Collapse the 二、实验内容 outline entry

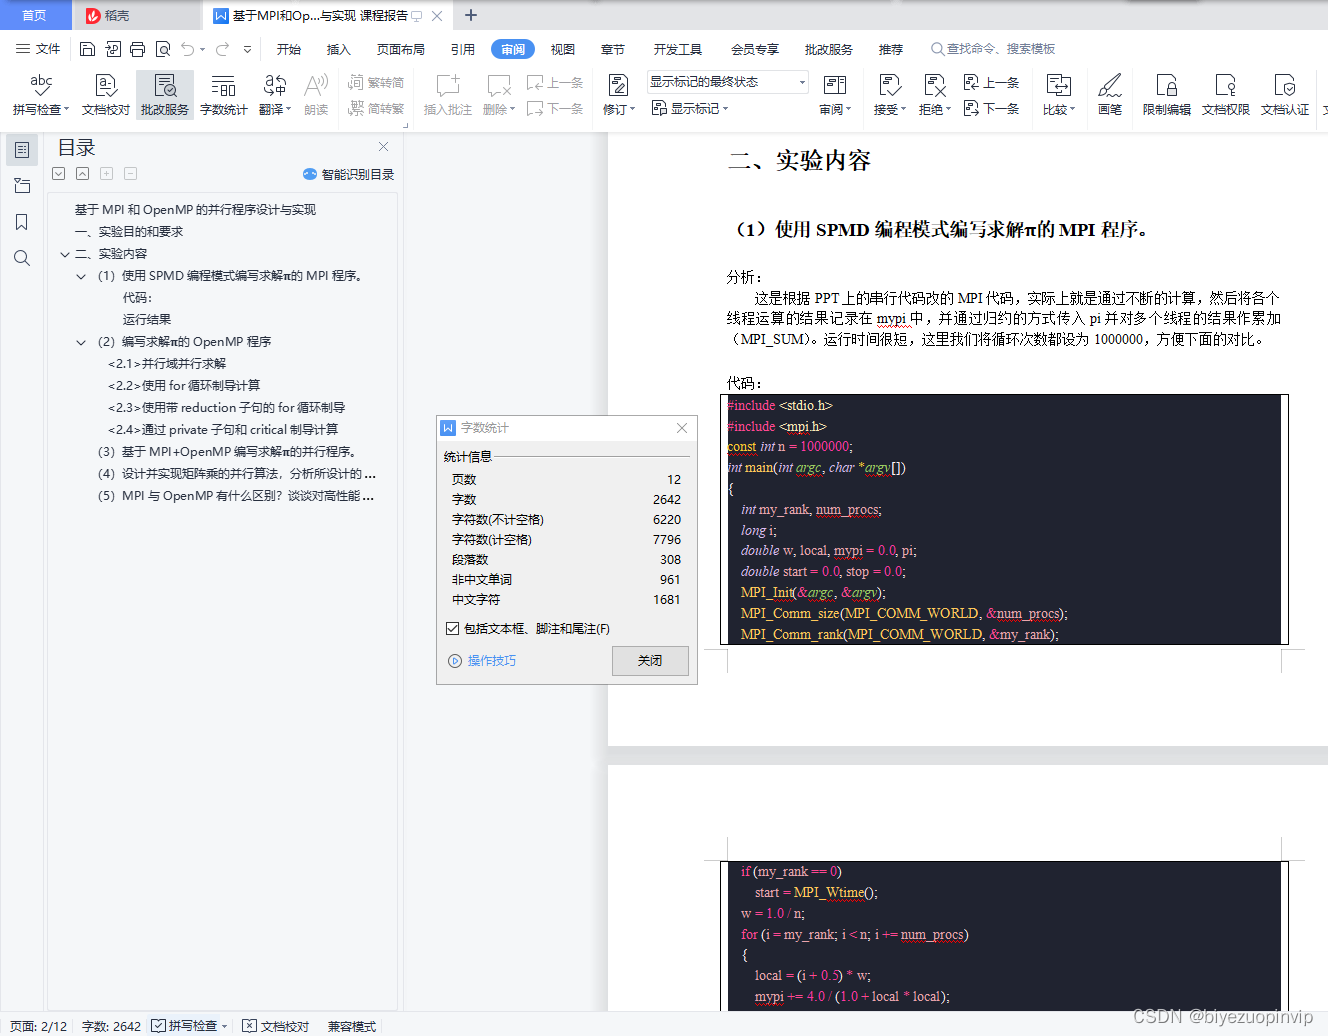tap(64, 253)
